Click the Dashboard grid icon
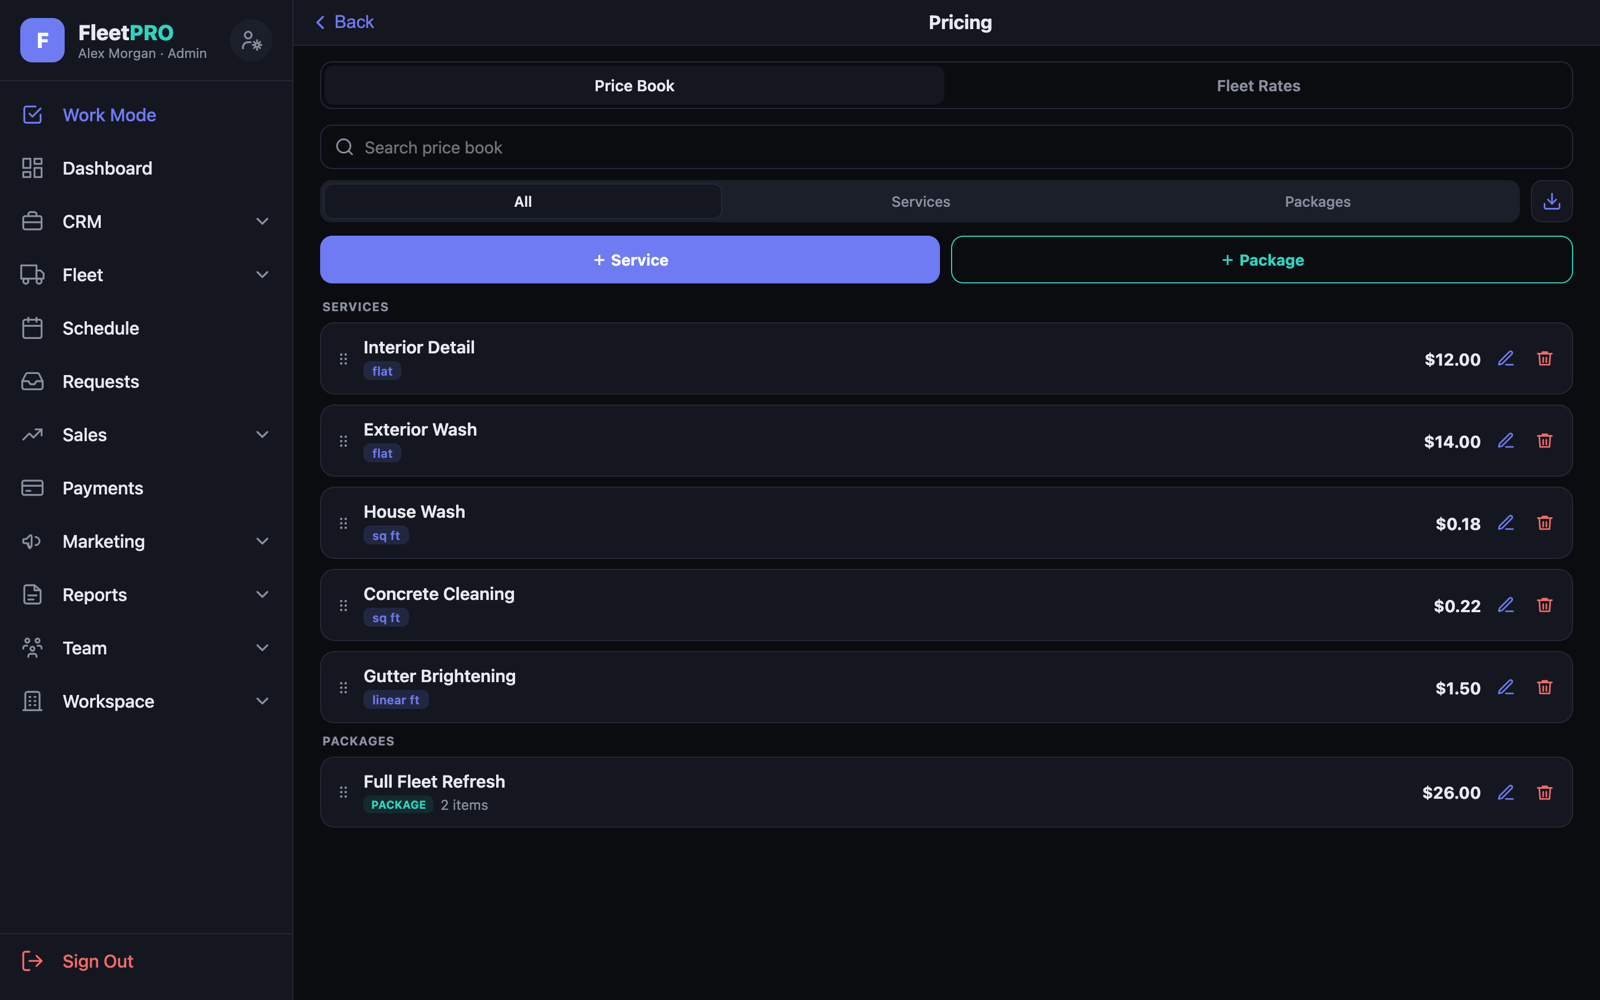This screenshot has height=1000, width=1600. [x=32, y=168]
